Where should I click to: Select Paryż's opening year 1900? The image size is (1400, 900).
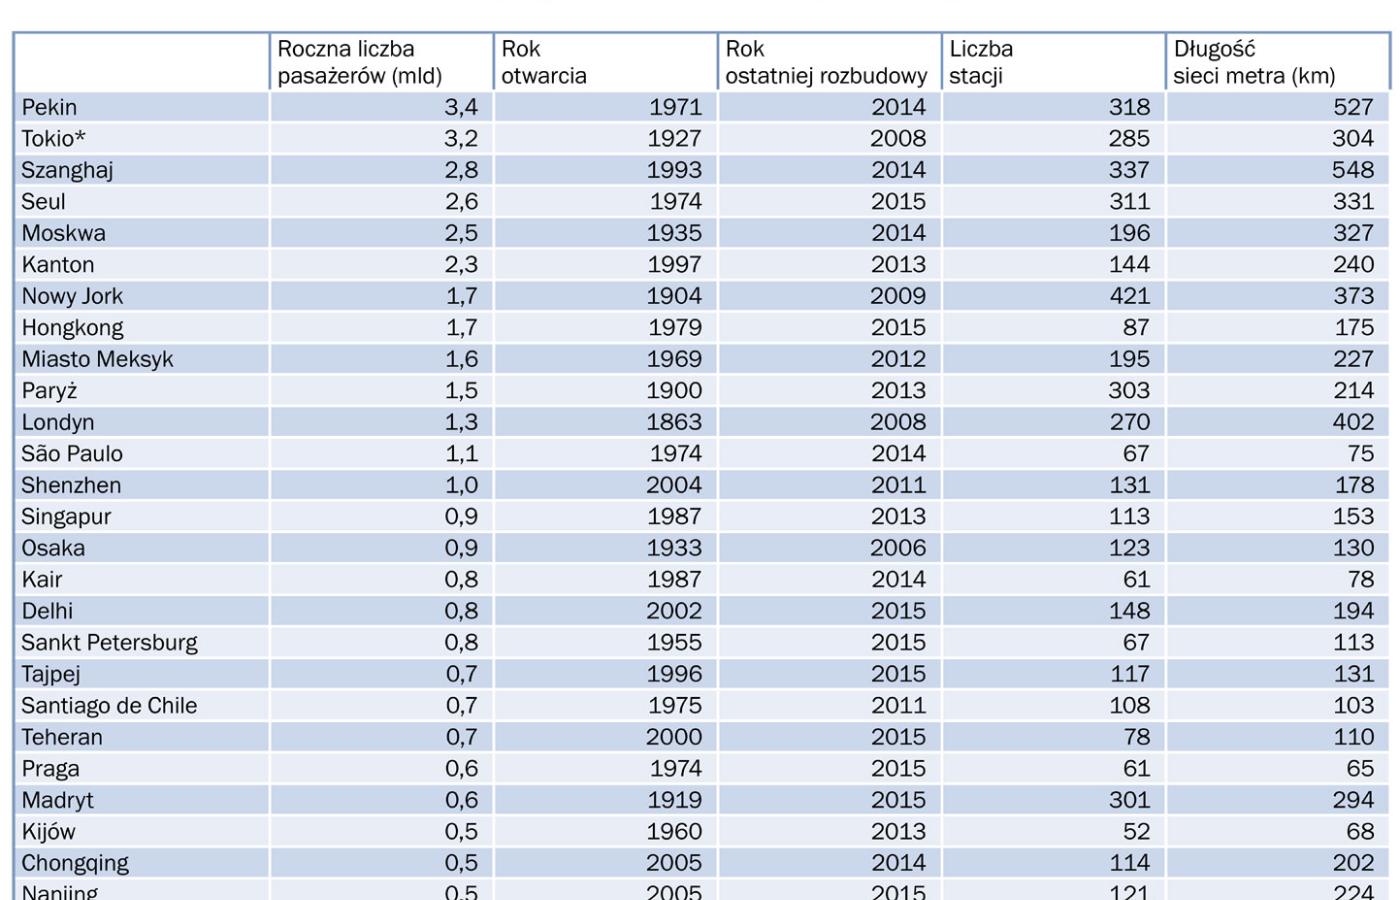tap(674, 391)
